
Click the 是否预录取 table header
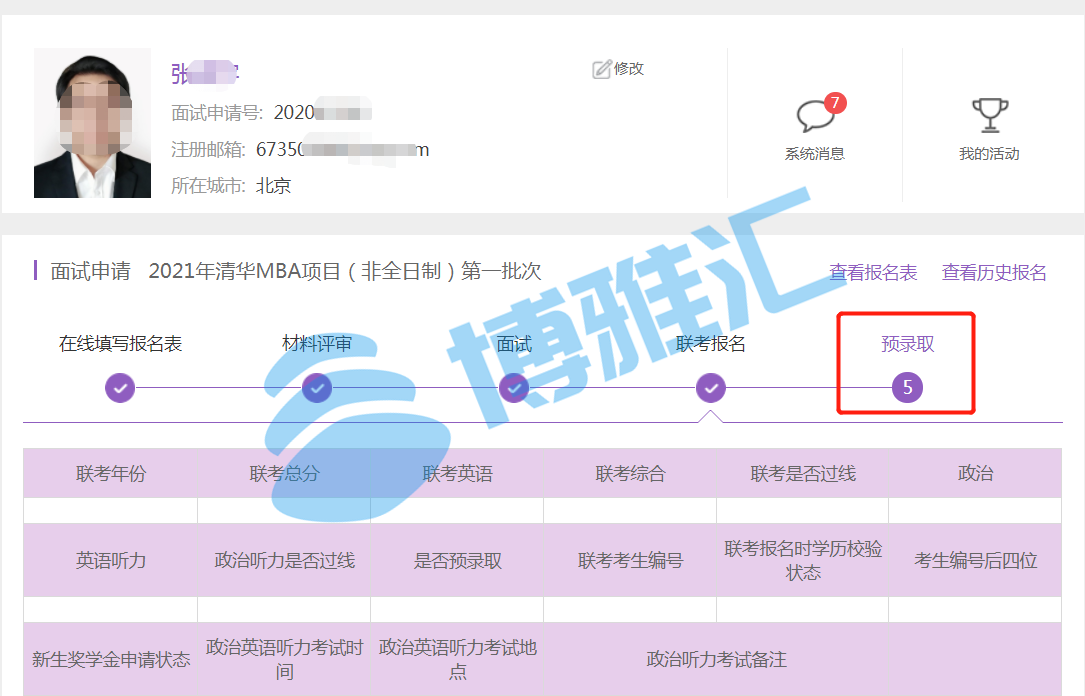(x=457, y=560)
